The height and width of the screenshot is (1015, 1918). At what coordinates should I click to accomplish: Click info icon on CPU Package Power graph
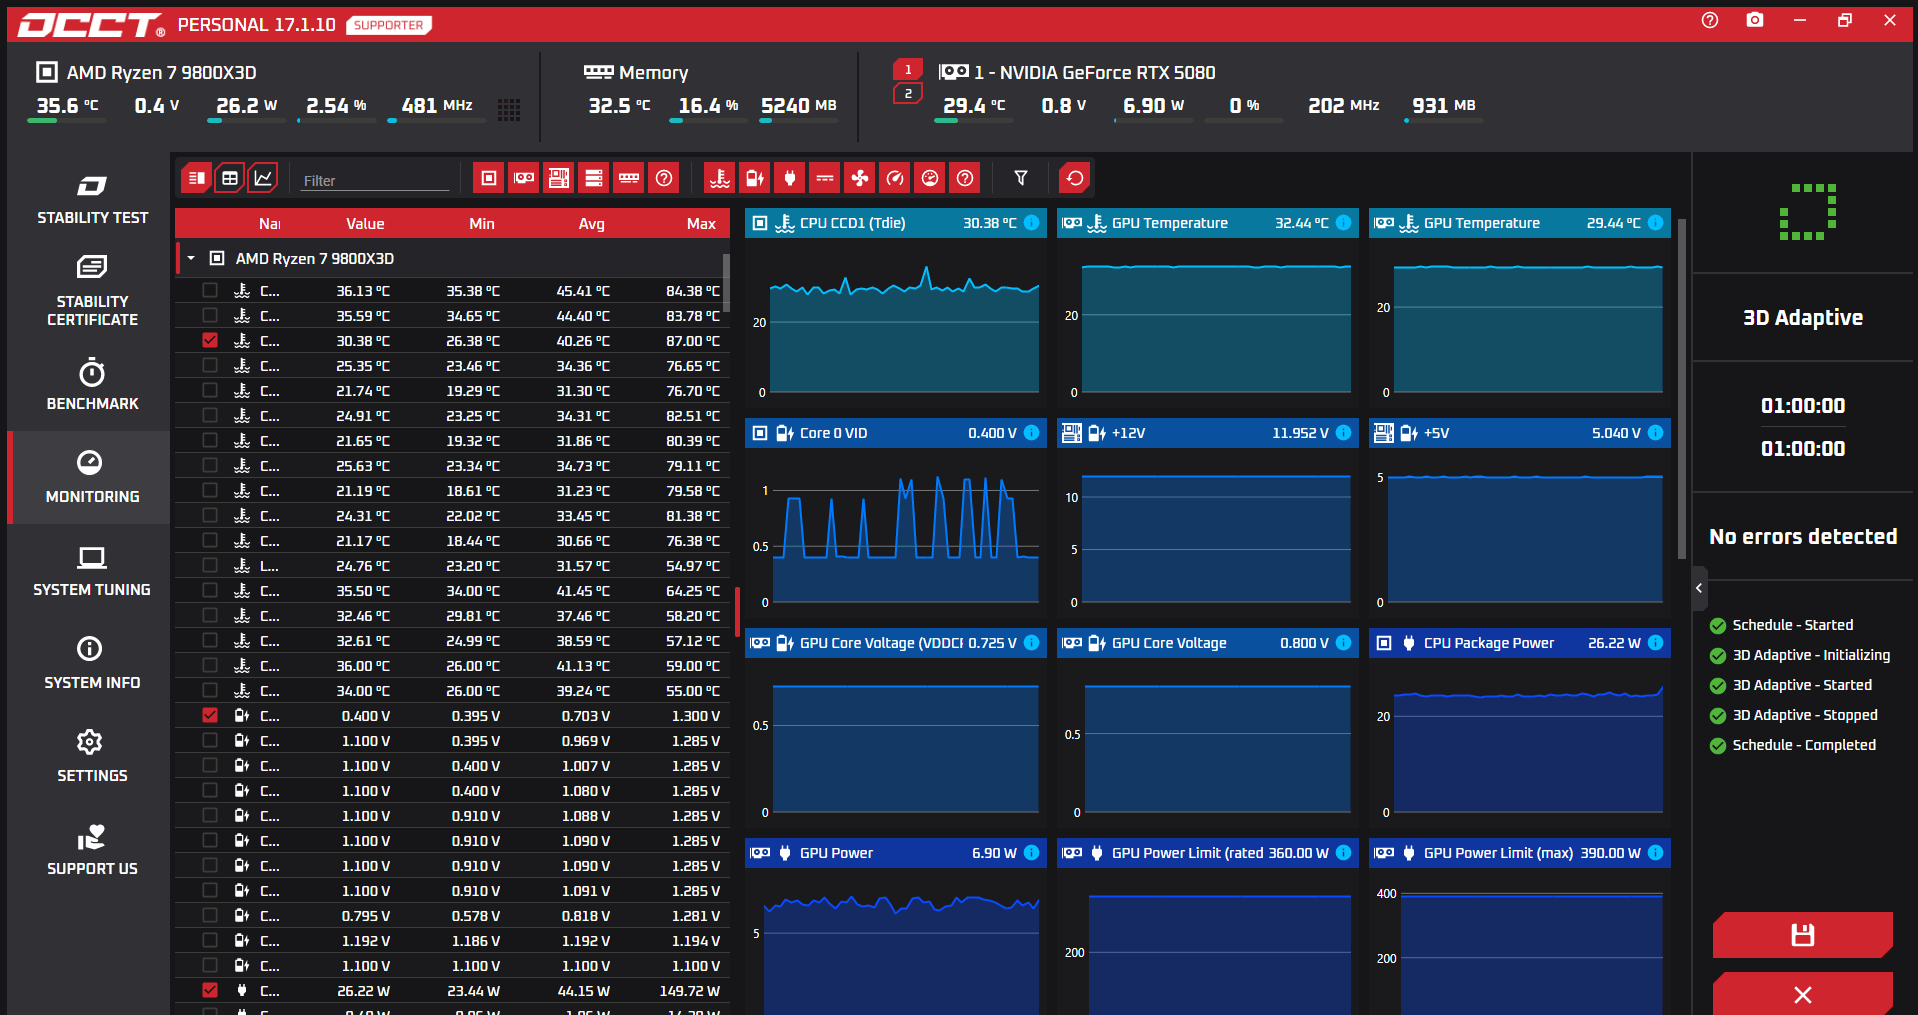coord(1656,643)
